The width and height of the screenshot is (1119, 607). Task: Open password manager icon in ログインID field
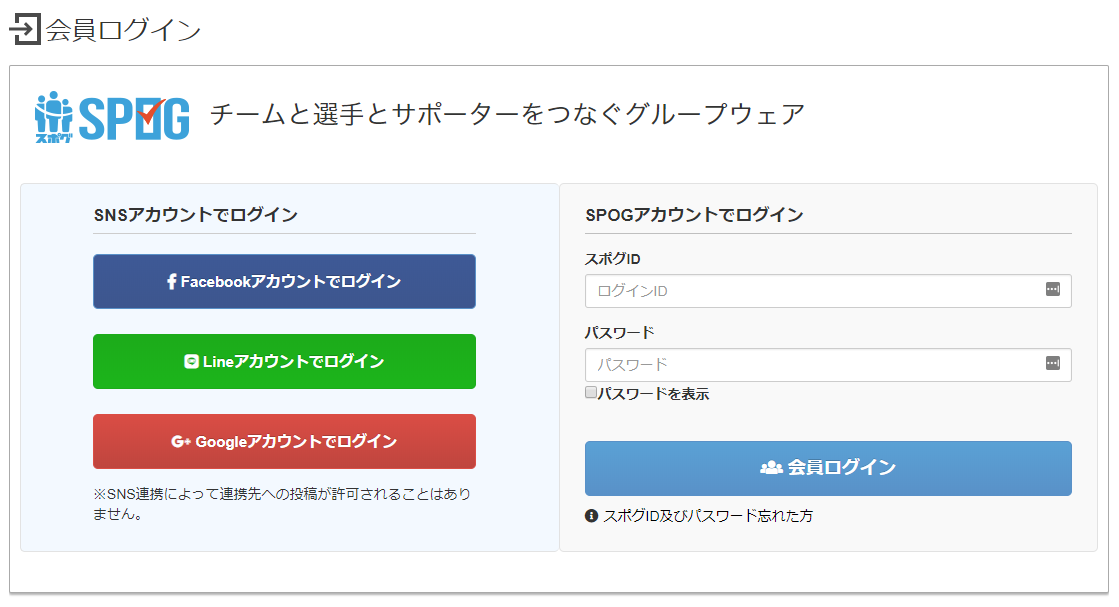tap(1053, 289)
